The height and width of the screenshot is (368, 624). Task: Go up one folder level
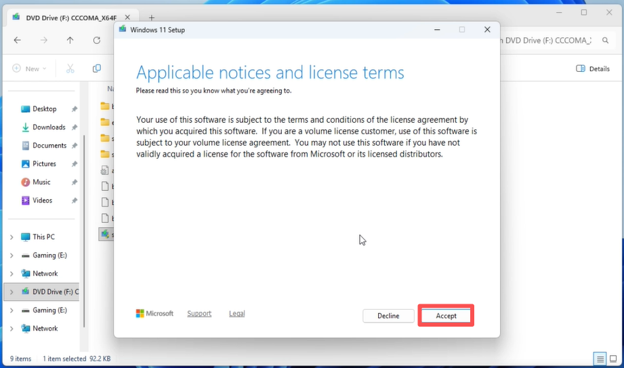pos(70,40)
